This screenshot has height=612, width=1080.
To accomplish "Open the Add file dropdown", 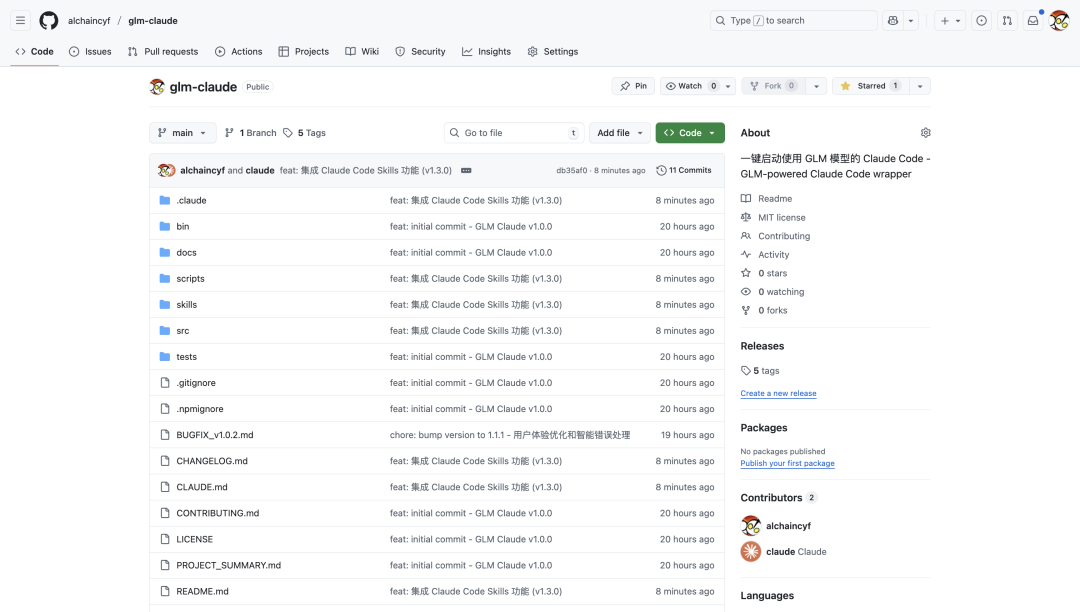I will [620, 133].
